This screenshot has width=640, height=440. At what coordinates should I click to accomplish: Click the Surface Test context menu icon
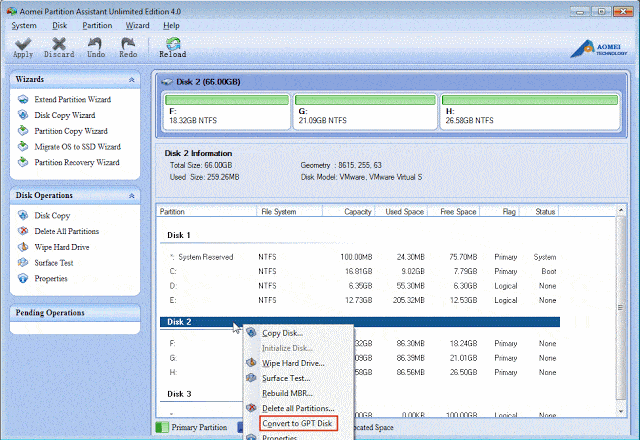(x=251, y=378)
